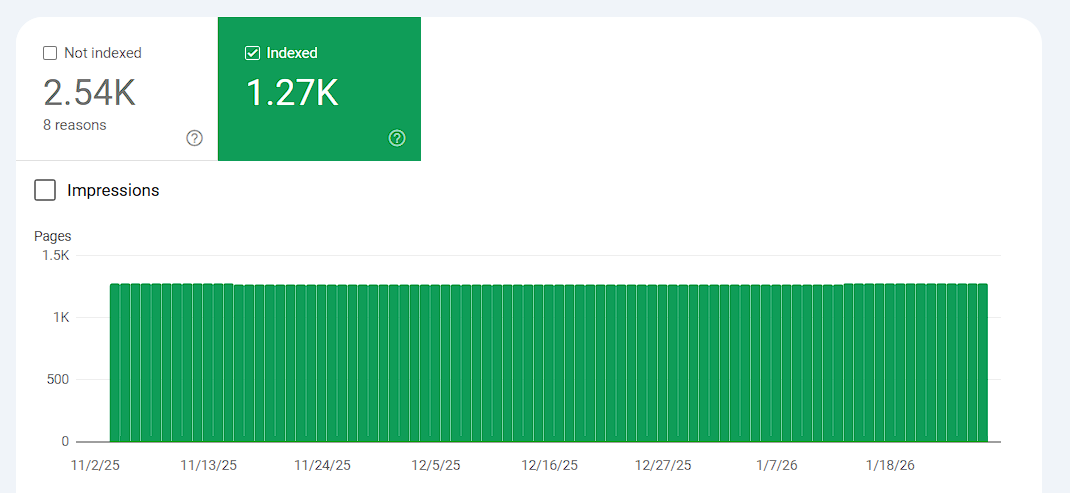
Task: Open help icon on Not indexed card
Action: click(x=195, y=138)
